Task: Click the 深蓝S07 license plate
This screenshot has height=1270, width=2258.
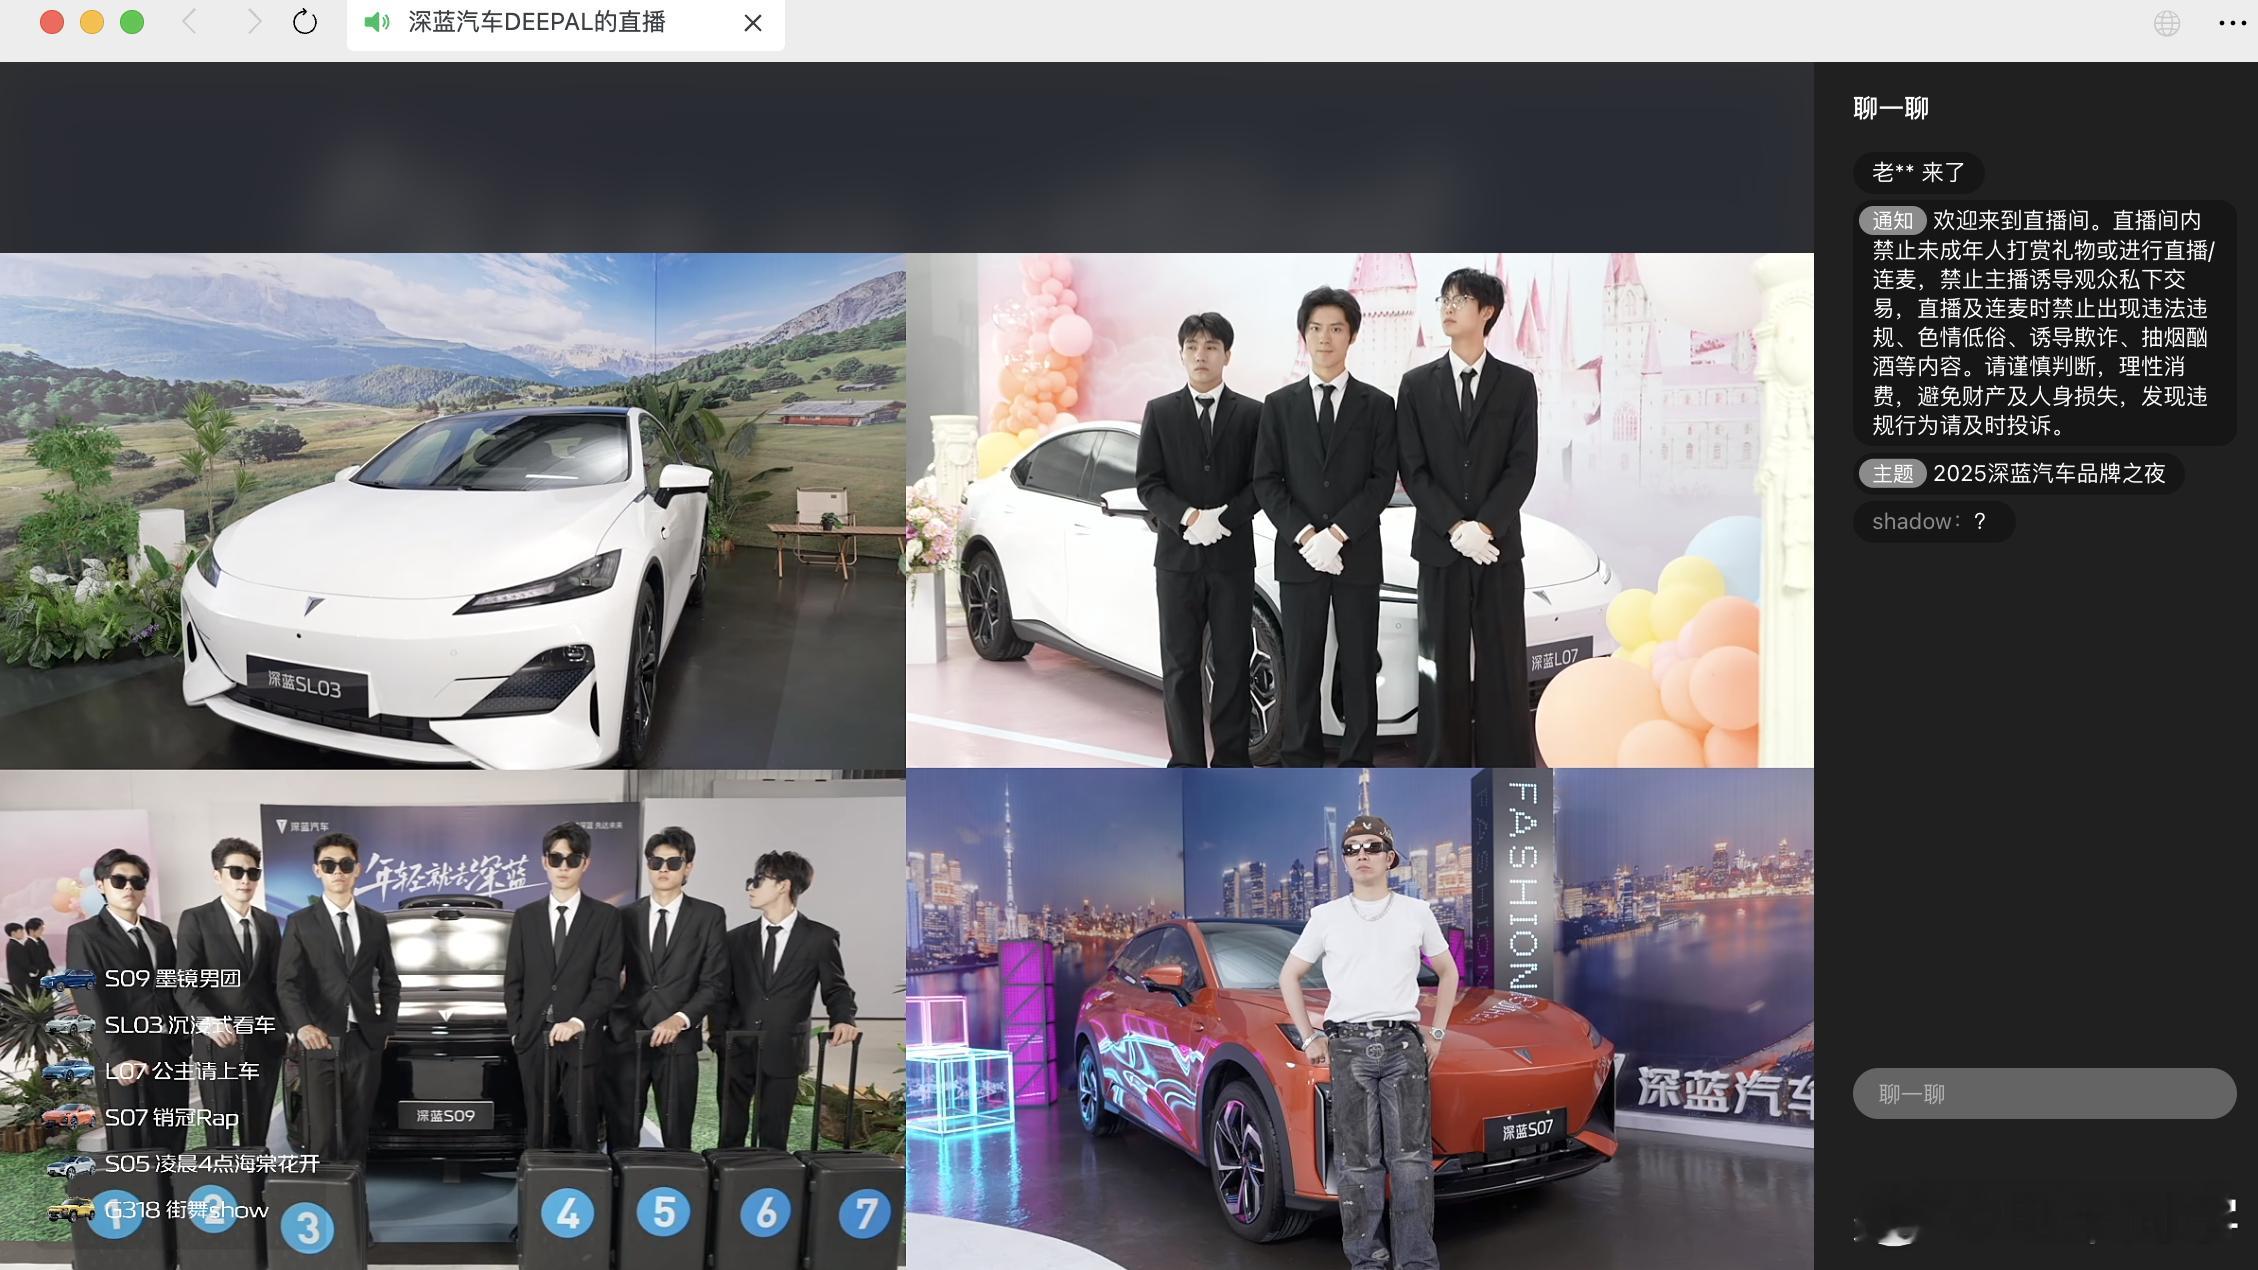Action: 1528,1130
